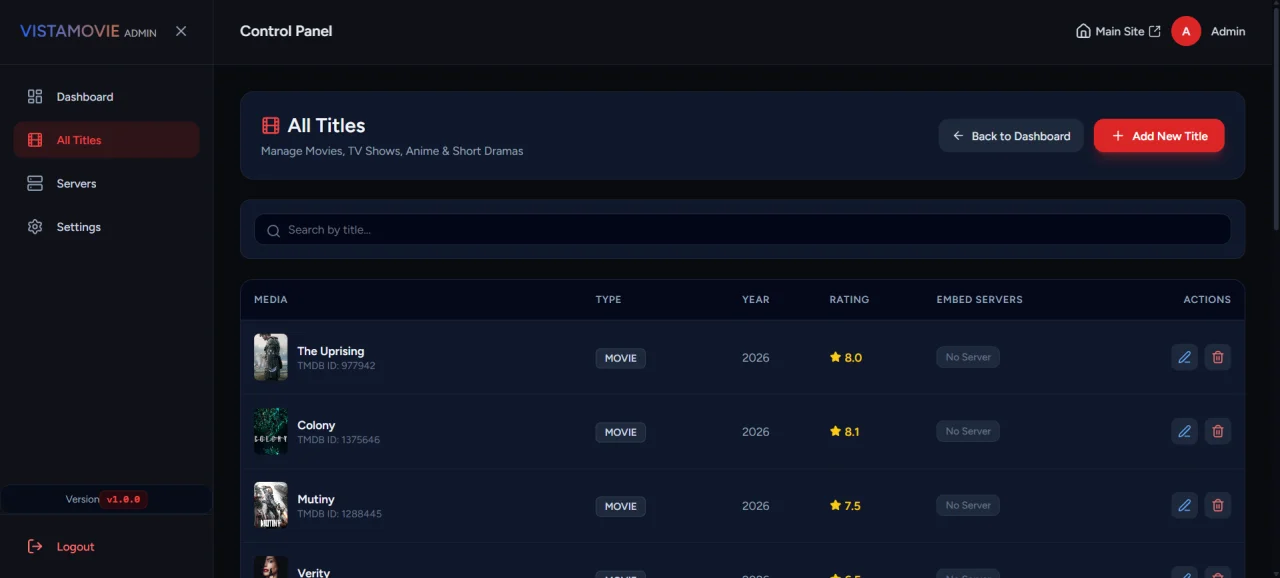Image resolution: width=1280 pixels, height=578 pixels.
Task: Click the plus icon on Add New Title
Action: [x=1118, y=136]
